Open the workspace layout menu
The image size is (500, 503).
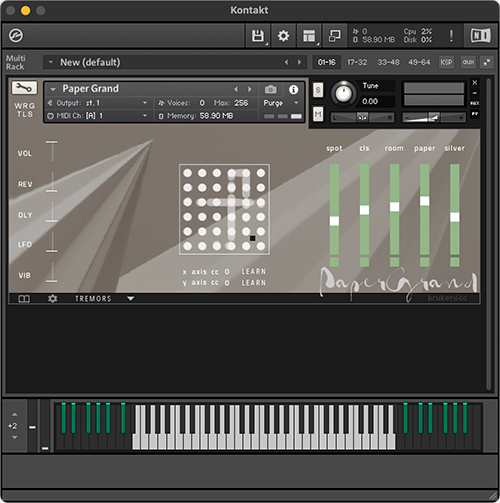pos(309,35)
